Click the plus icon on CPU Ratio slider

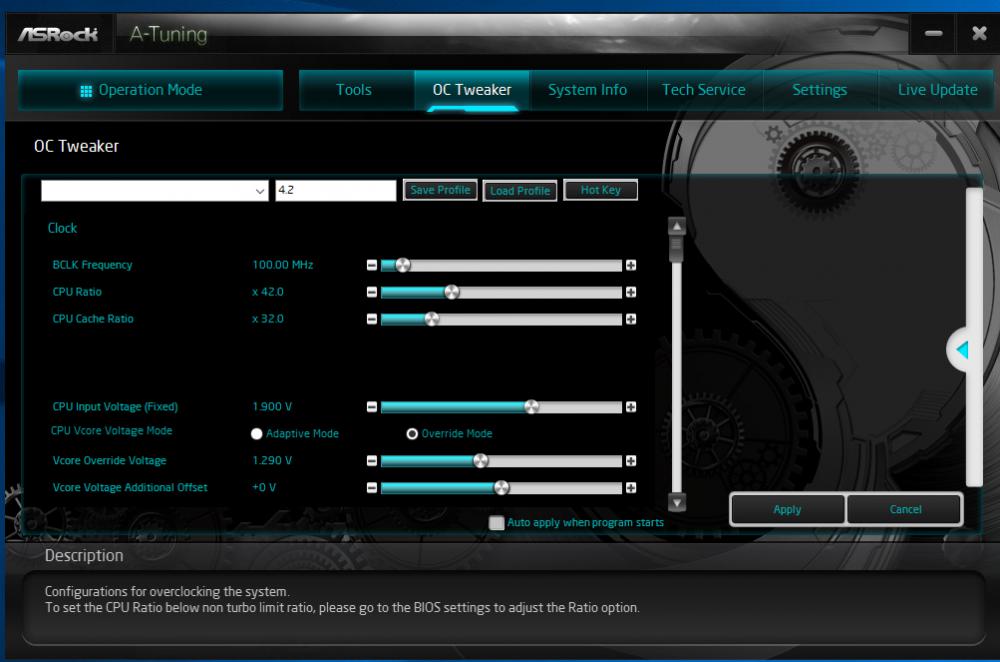point(632,291)
